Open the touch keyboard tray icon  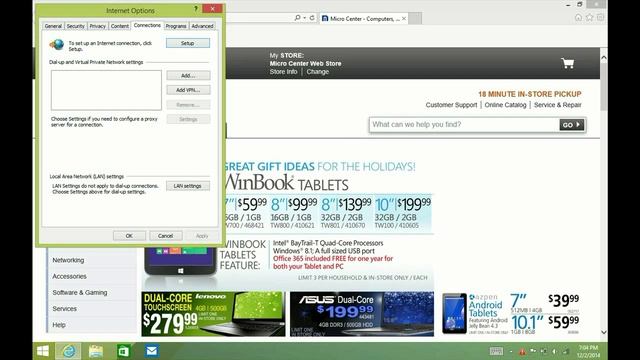click(496, 351)
